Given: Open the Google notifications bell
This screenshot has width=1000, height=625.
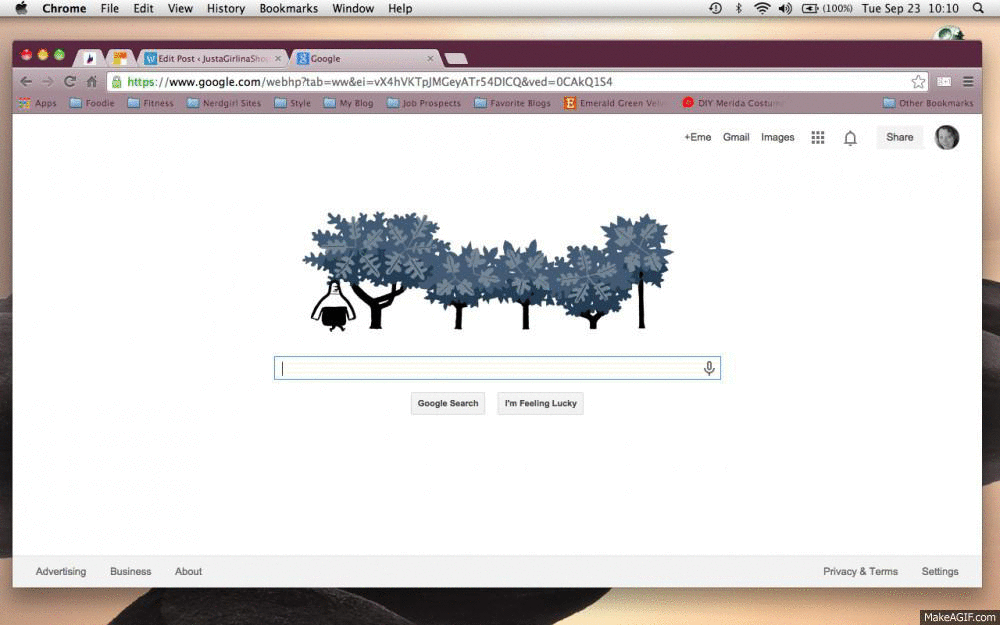Looking at the screenshot, I should (850, 138).
